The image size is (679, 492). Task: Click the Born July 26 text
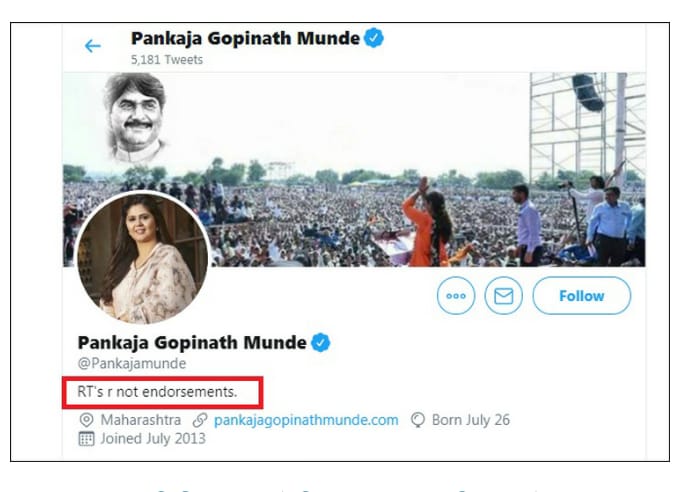pos(470,420)
